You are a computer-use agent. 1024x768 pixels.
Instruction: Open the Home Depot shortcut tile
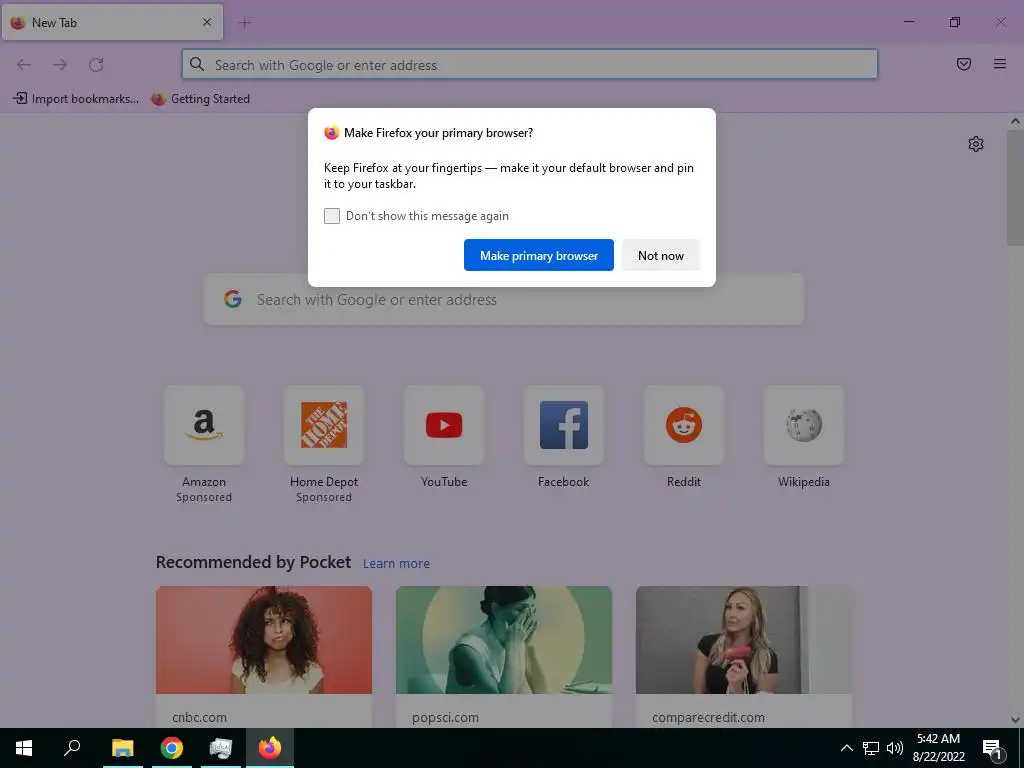[x=324, y=426]
